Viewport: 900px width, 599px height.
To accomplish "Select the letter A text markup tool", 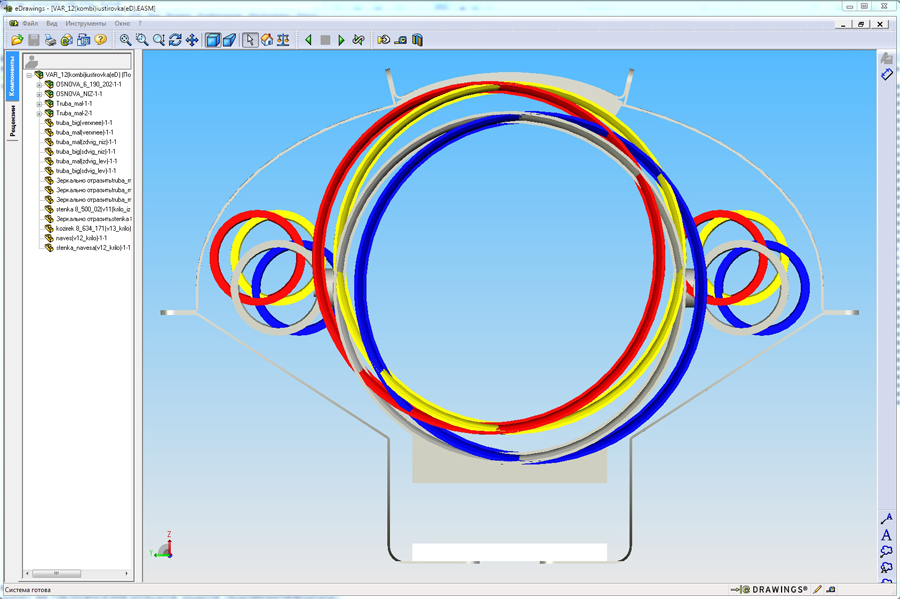I will pos(886,535).
